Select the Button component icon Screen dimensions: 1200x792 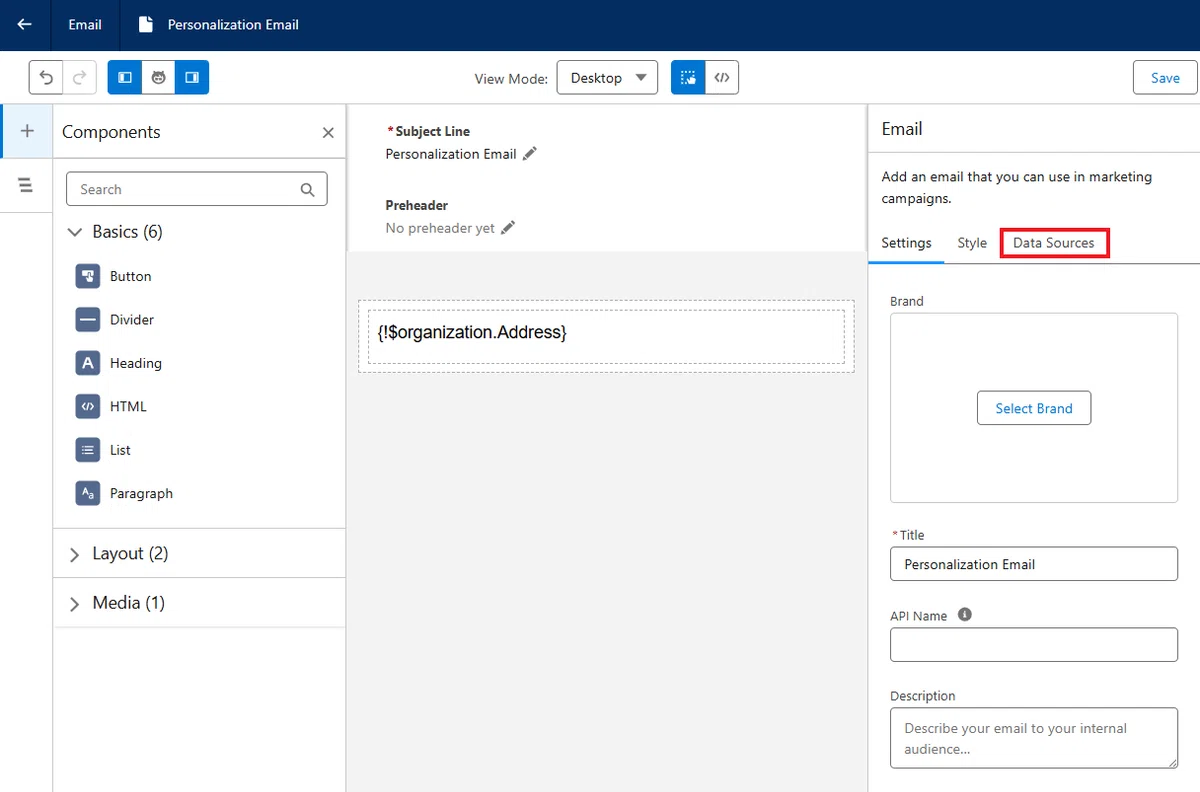(x=88, y=276)
